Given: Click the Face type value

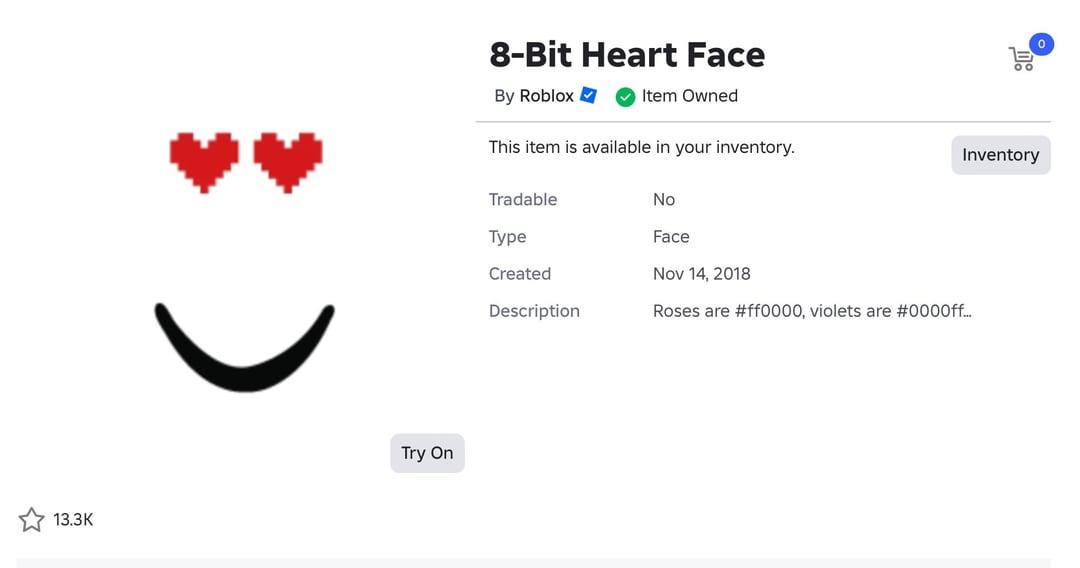Looking at the screenshot, I should tap(671, 237).
